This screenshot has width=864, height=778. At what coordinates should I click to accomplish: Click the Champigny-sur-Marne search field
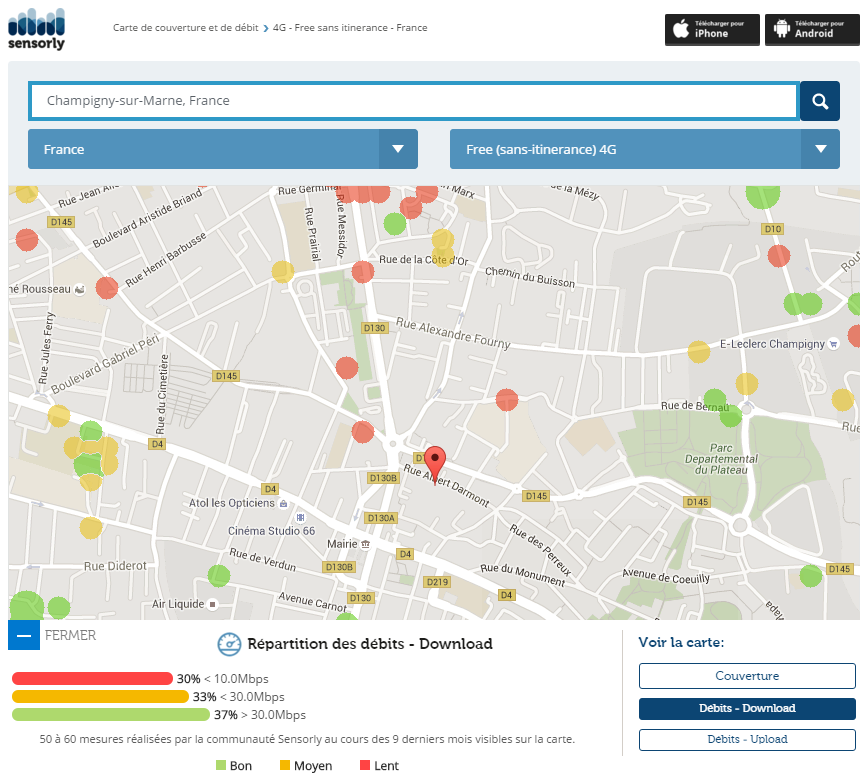tap(413, 101)
